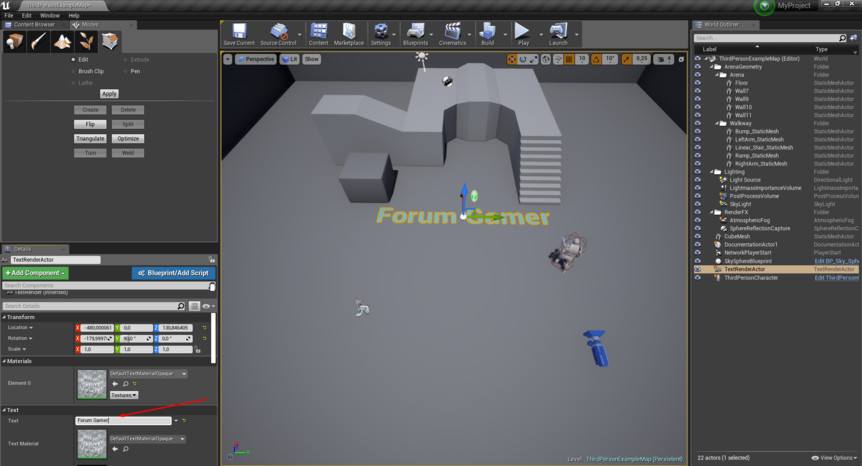Click Element 0 material thumbnail
Image resolution: width=862 pixels, height=466 pixels.
pyautogui.click(x=92, y=384)
